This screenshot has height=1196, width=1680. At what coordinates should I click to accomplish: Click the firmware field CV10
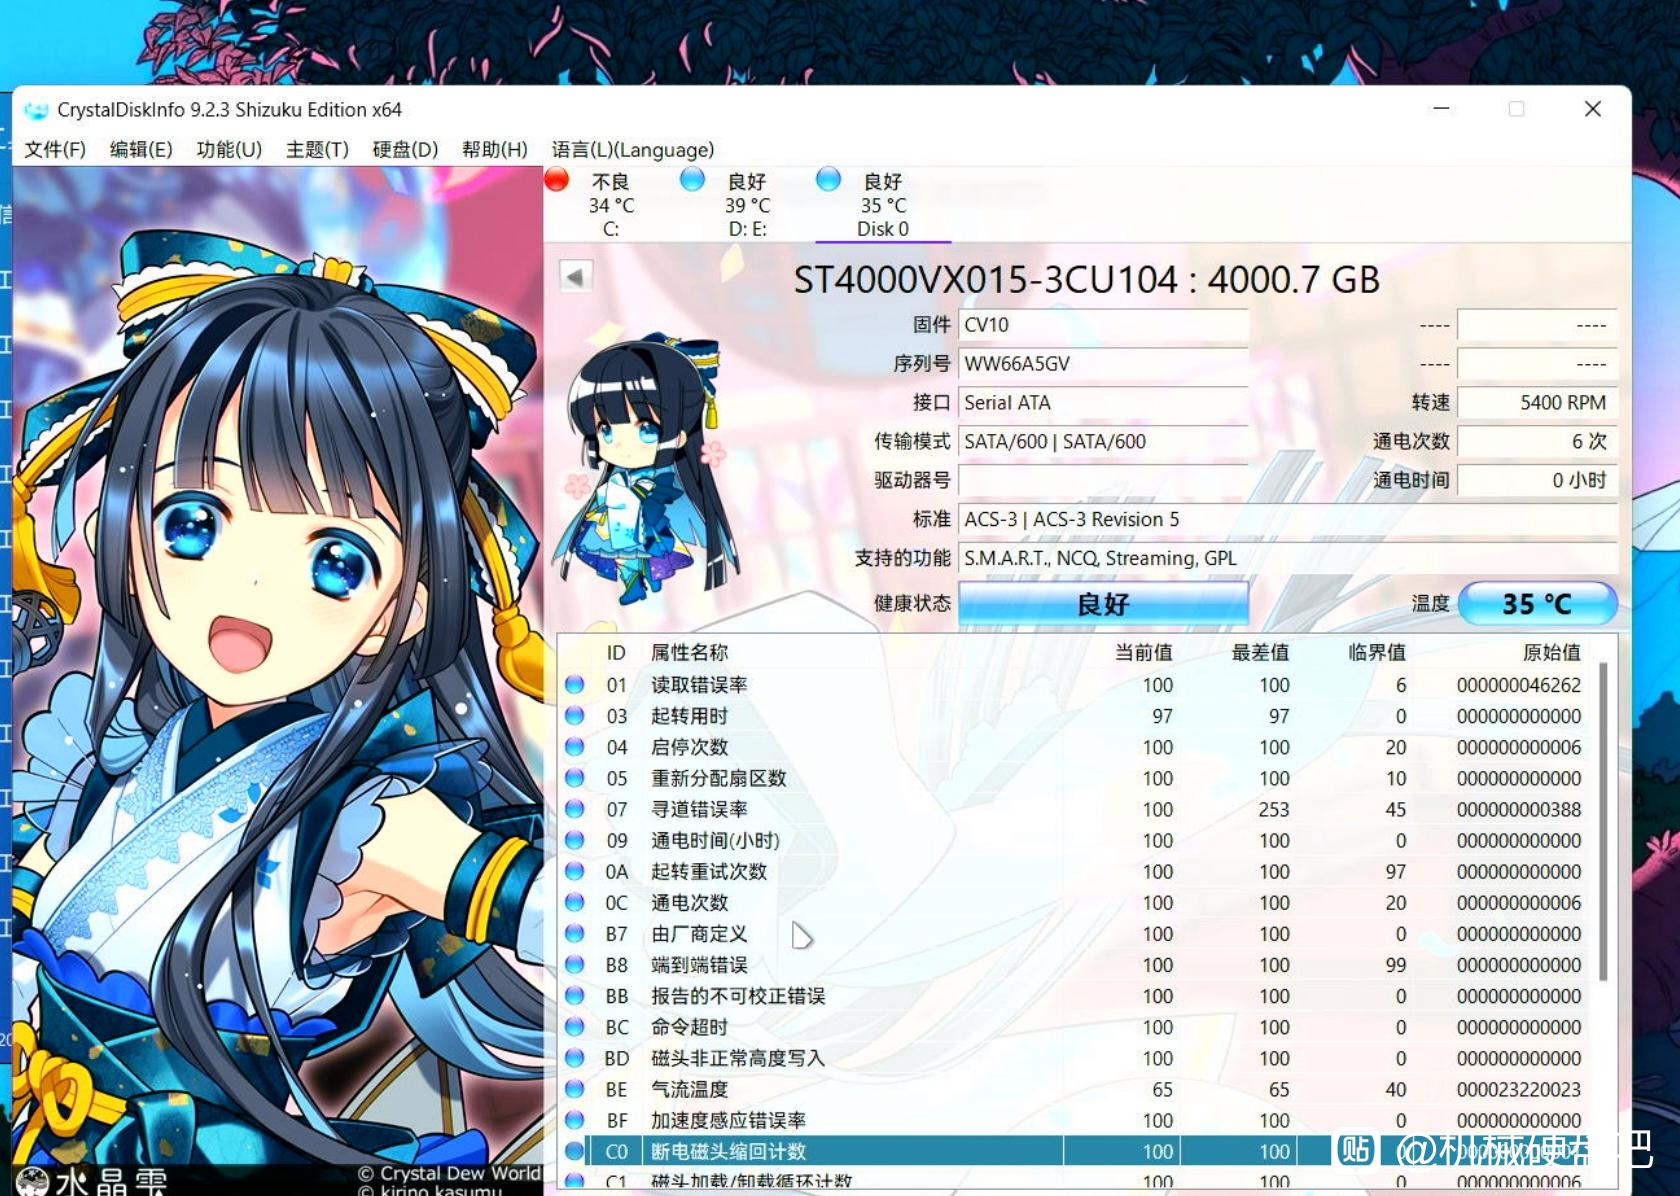tap(1103, 325)
